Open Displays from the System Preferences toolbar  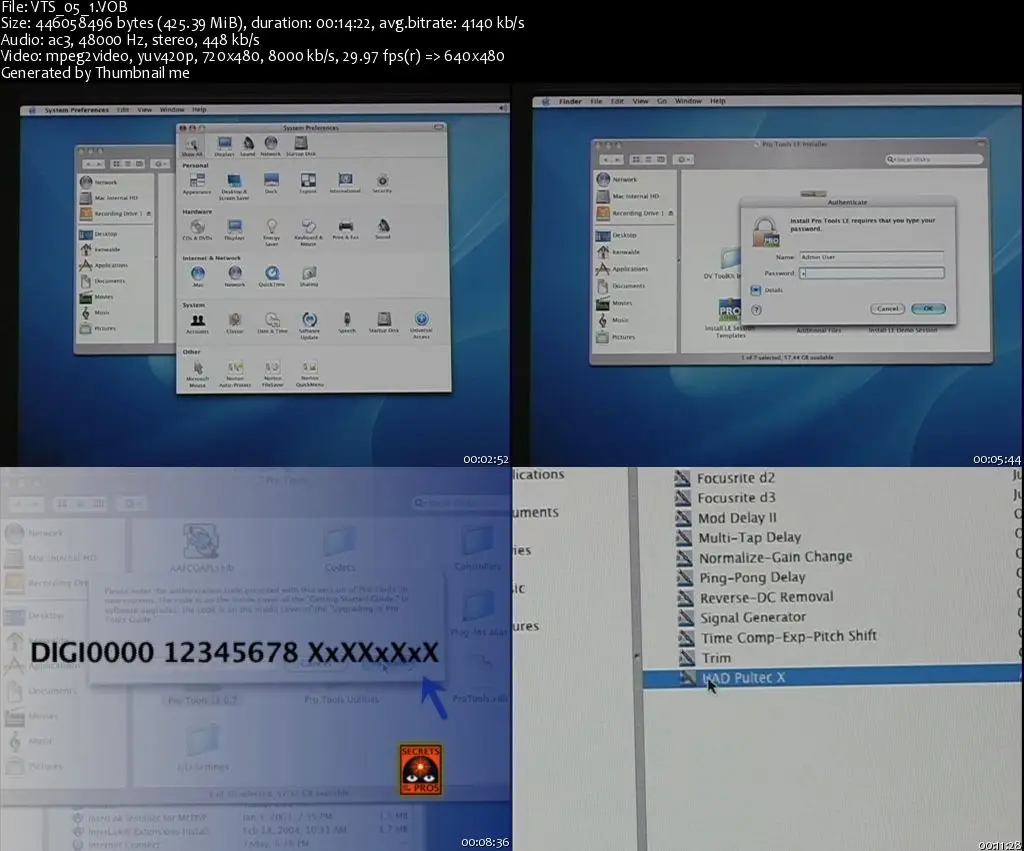point(224,146)
